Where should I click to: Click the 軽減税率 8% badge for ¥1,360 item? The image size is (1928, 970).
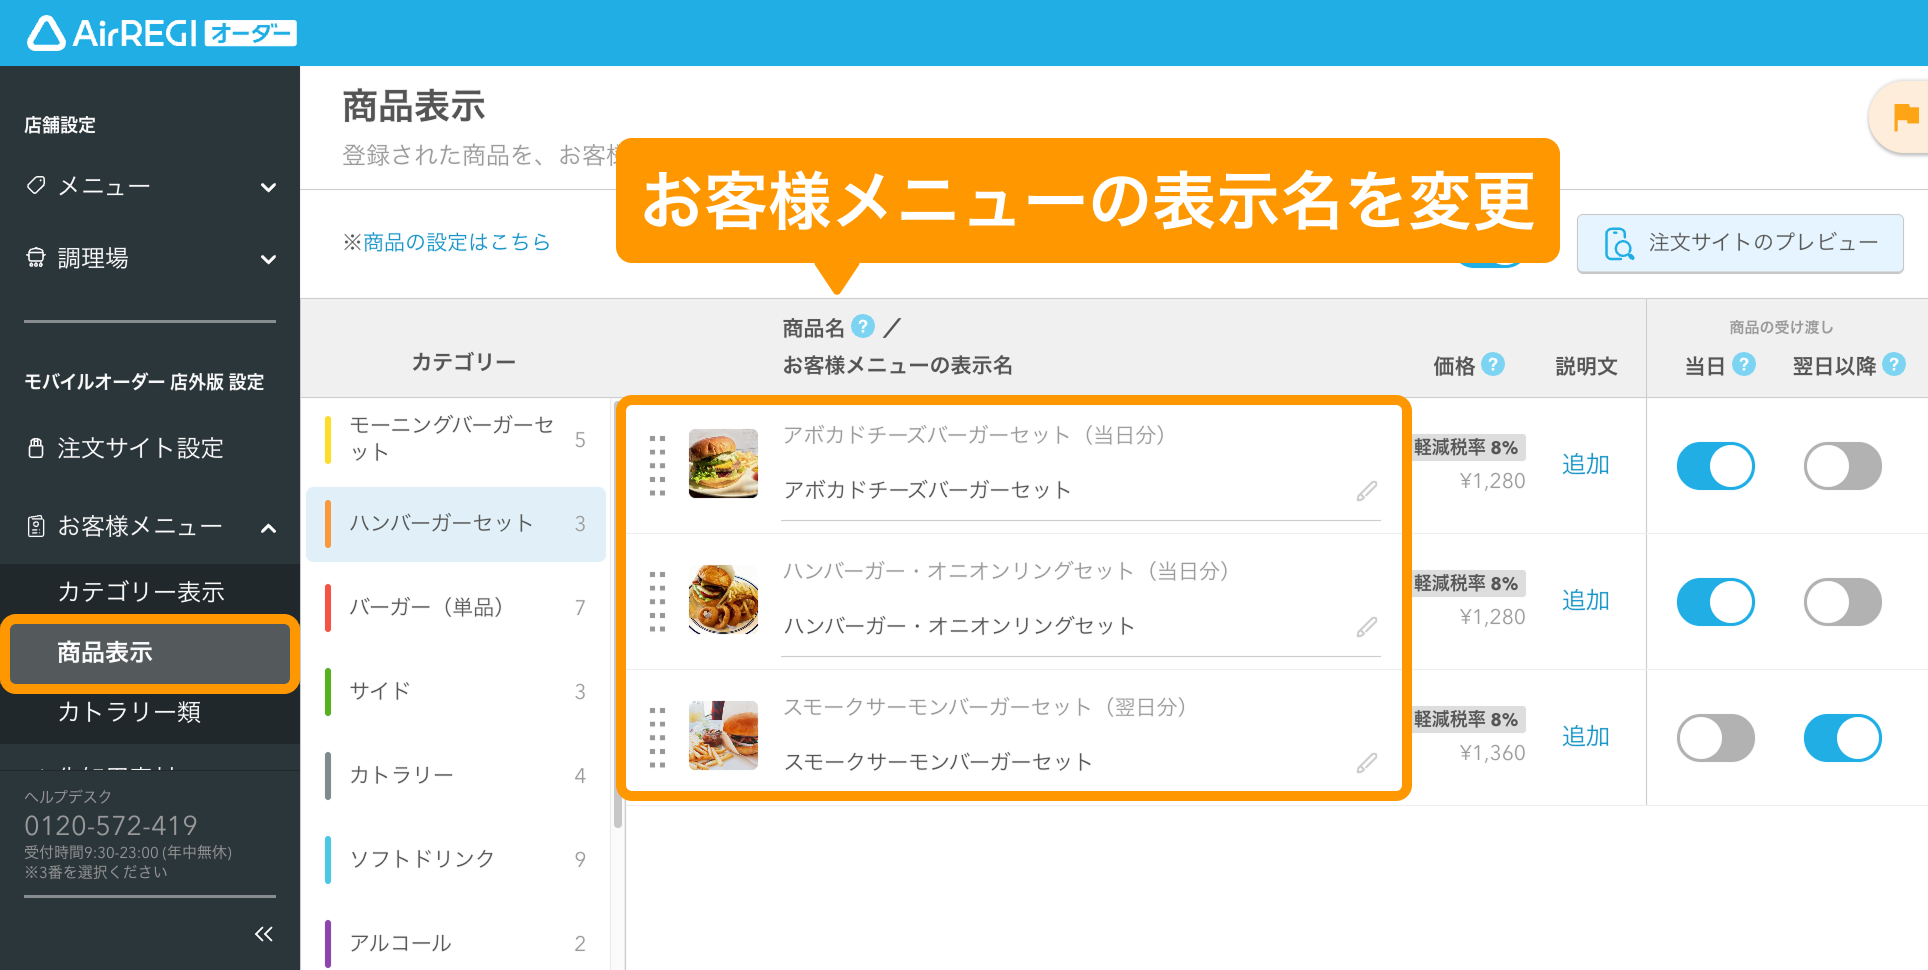(1466, 719)
